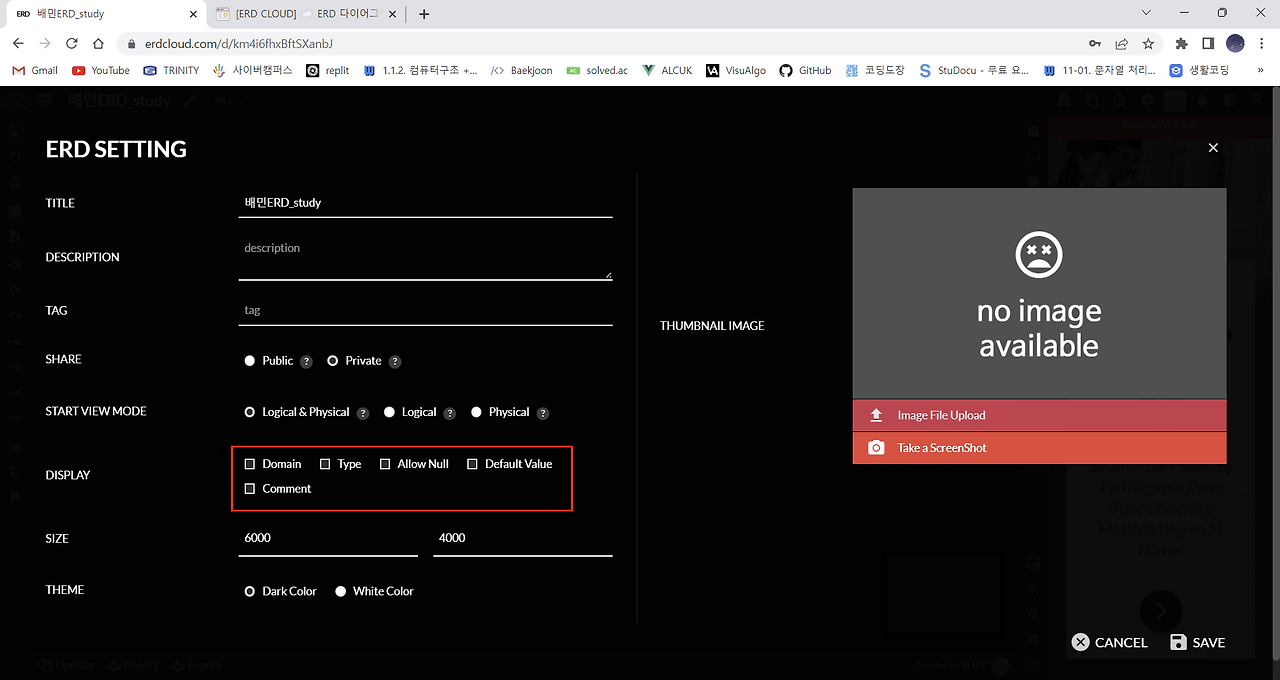Click Image File Upload button
Image resolution: width=1280 pixels, height=680 pixels.
[1039, 415]
